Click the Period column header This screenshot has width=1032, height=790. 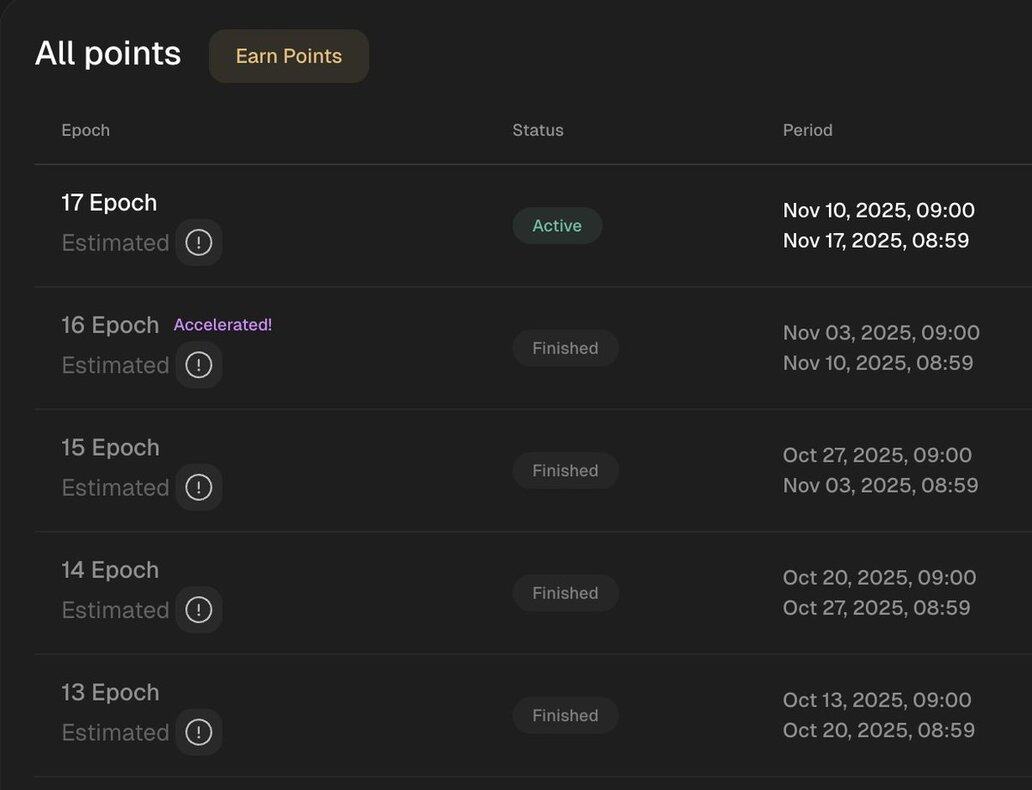[808, 130]
